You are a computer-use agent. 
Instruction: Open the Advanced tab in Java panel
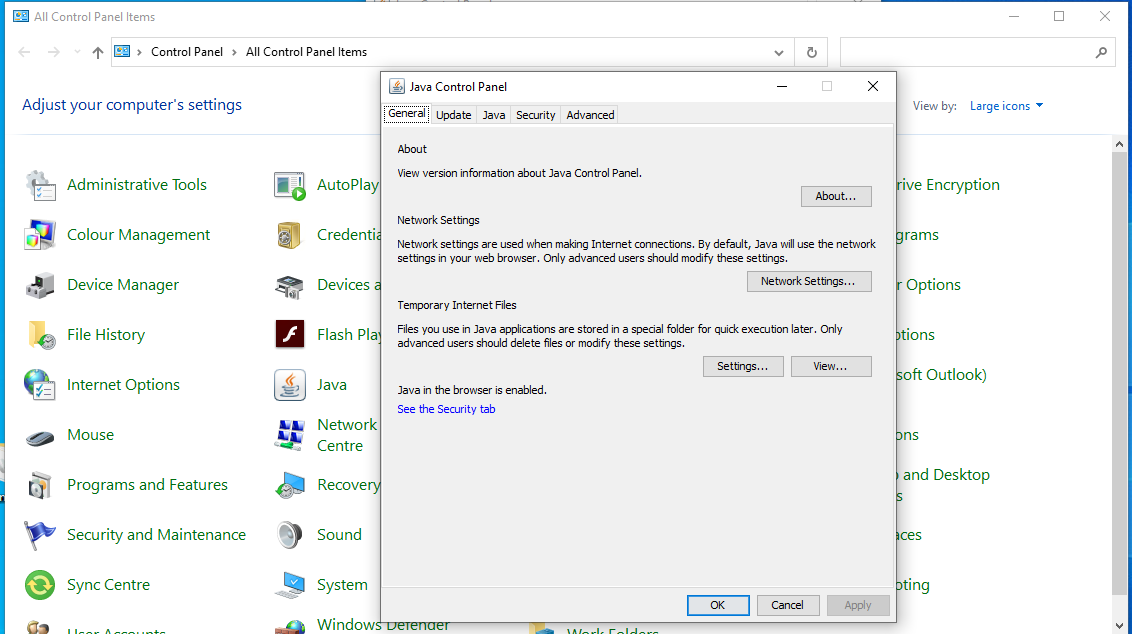tap(590, 115)
